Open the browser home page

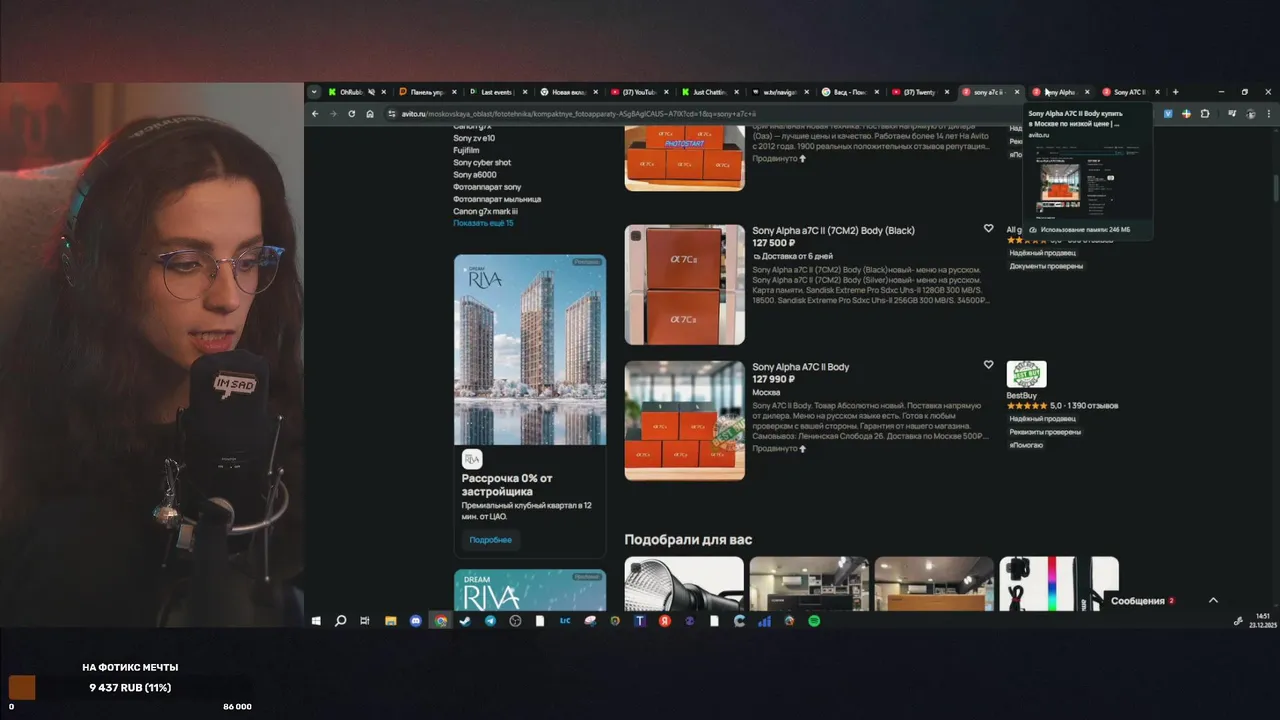[x=370, y=114]
